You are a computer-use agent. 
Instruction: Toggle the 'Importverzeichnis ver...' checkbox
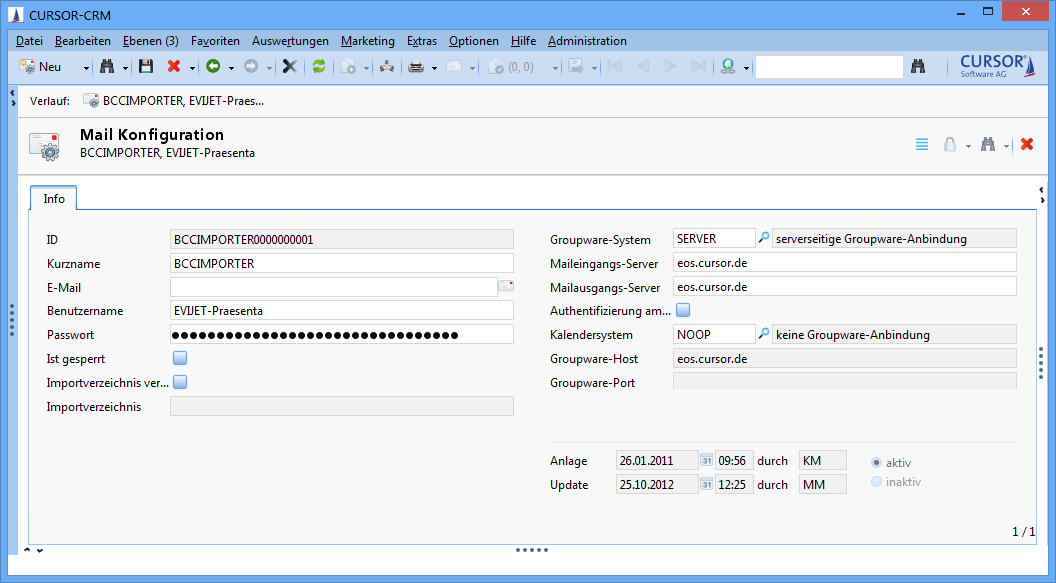pos(180,382)
